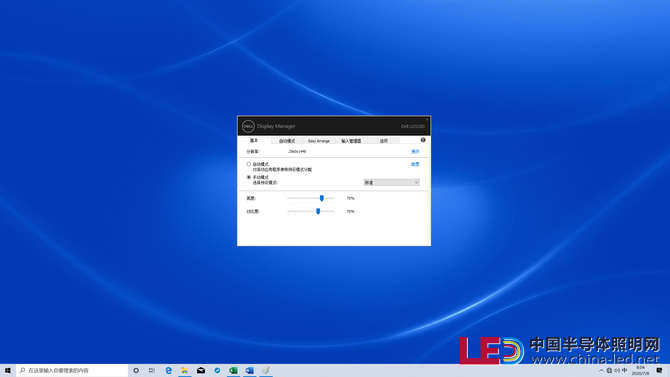Click the brightness slider handle

click(x=322, y=198)
